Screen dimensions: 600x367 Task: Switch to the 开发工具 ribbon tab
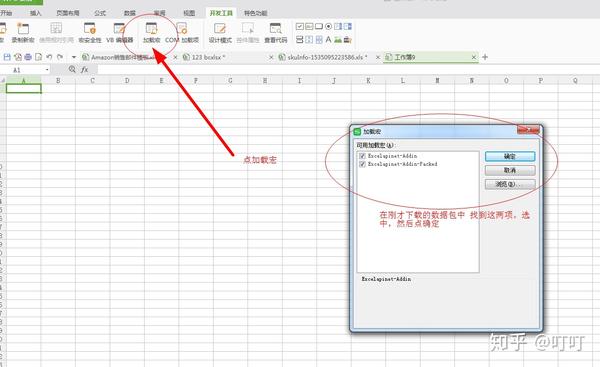tap(221, 13)
